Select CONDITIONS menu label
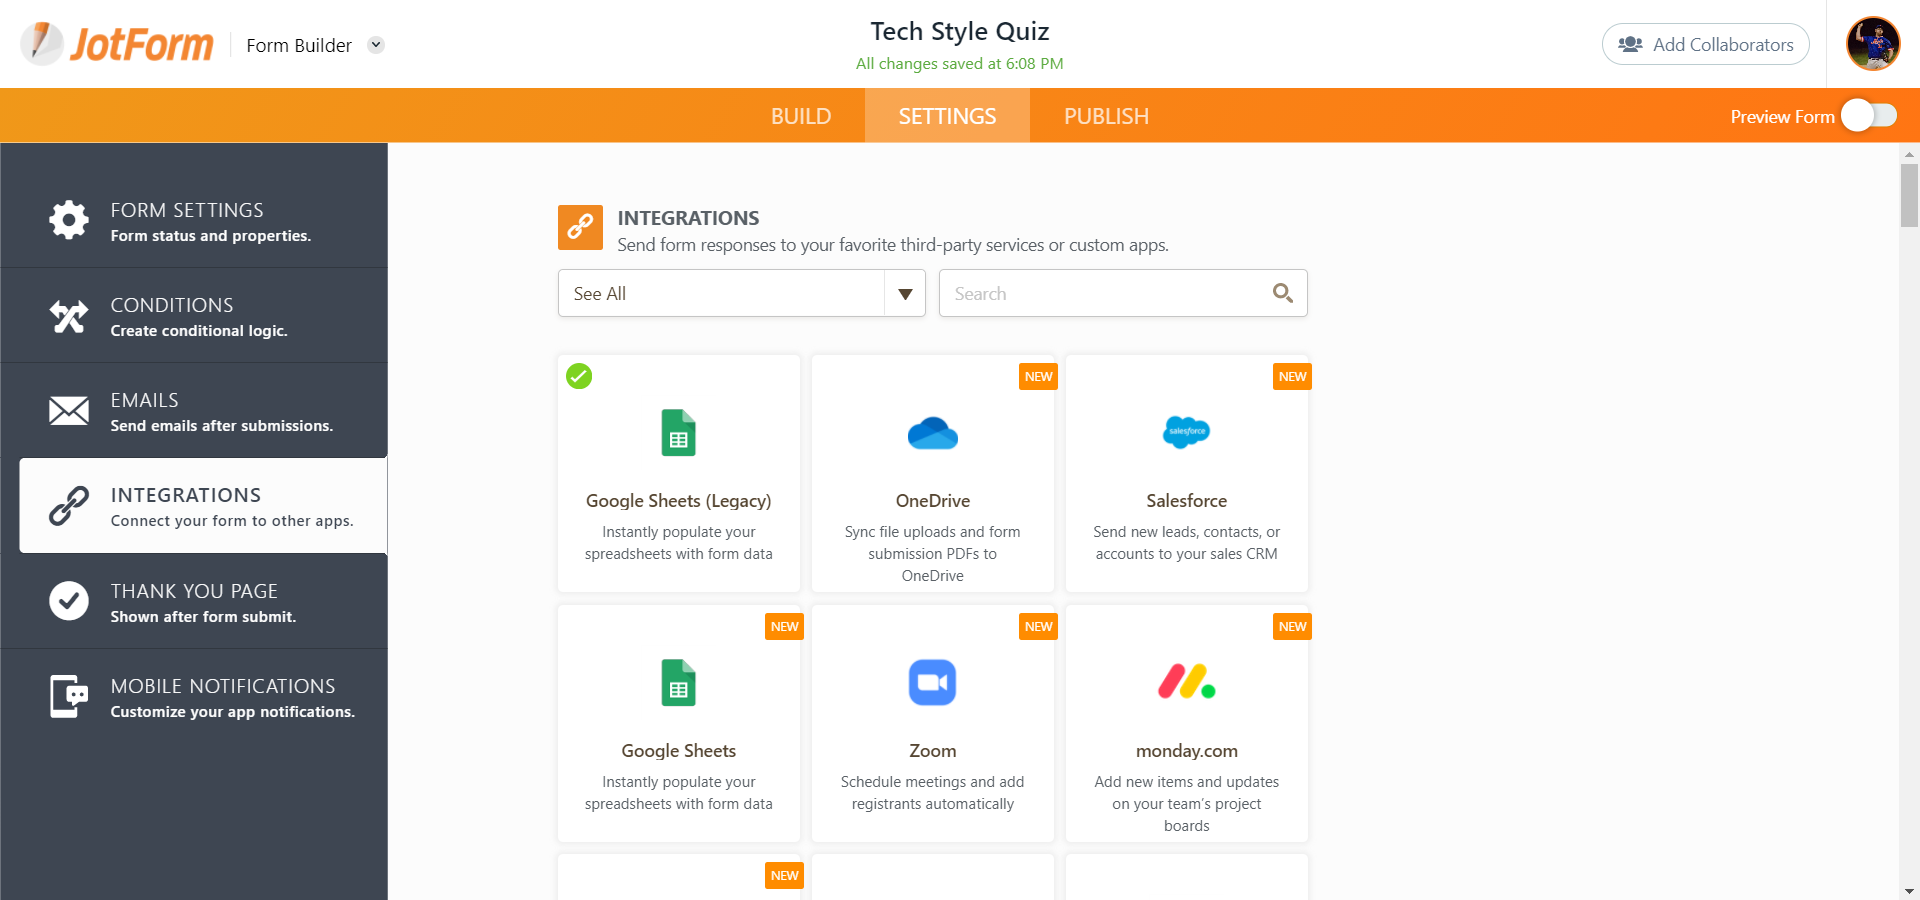Viewport: 1920px width, 900px height. [172, 305]
